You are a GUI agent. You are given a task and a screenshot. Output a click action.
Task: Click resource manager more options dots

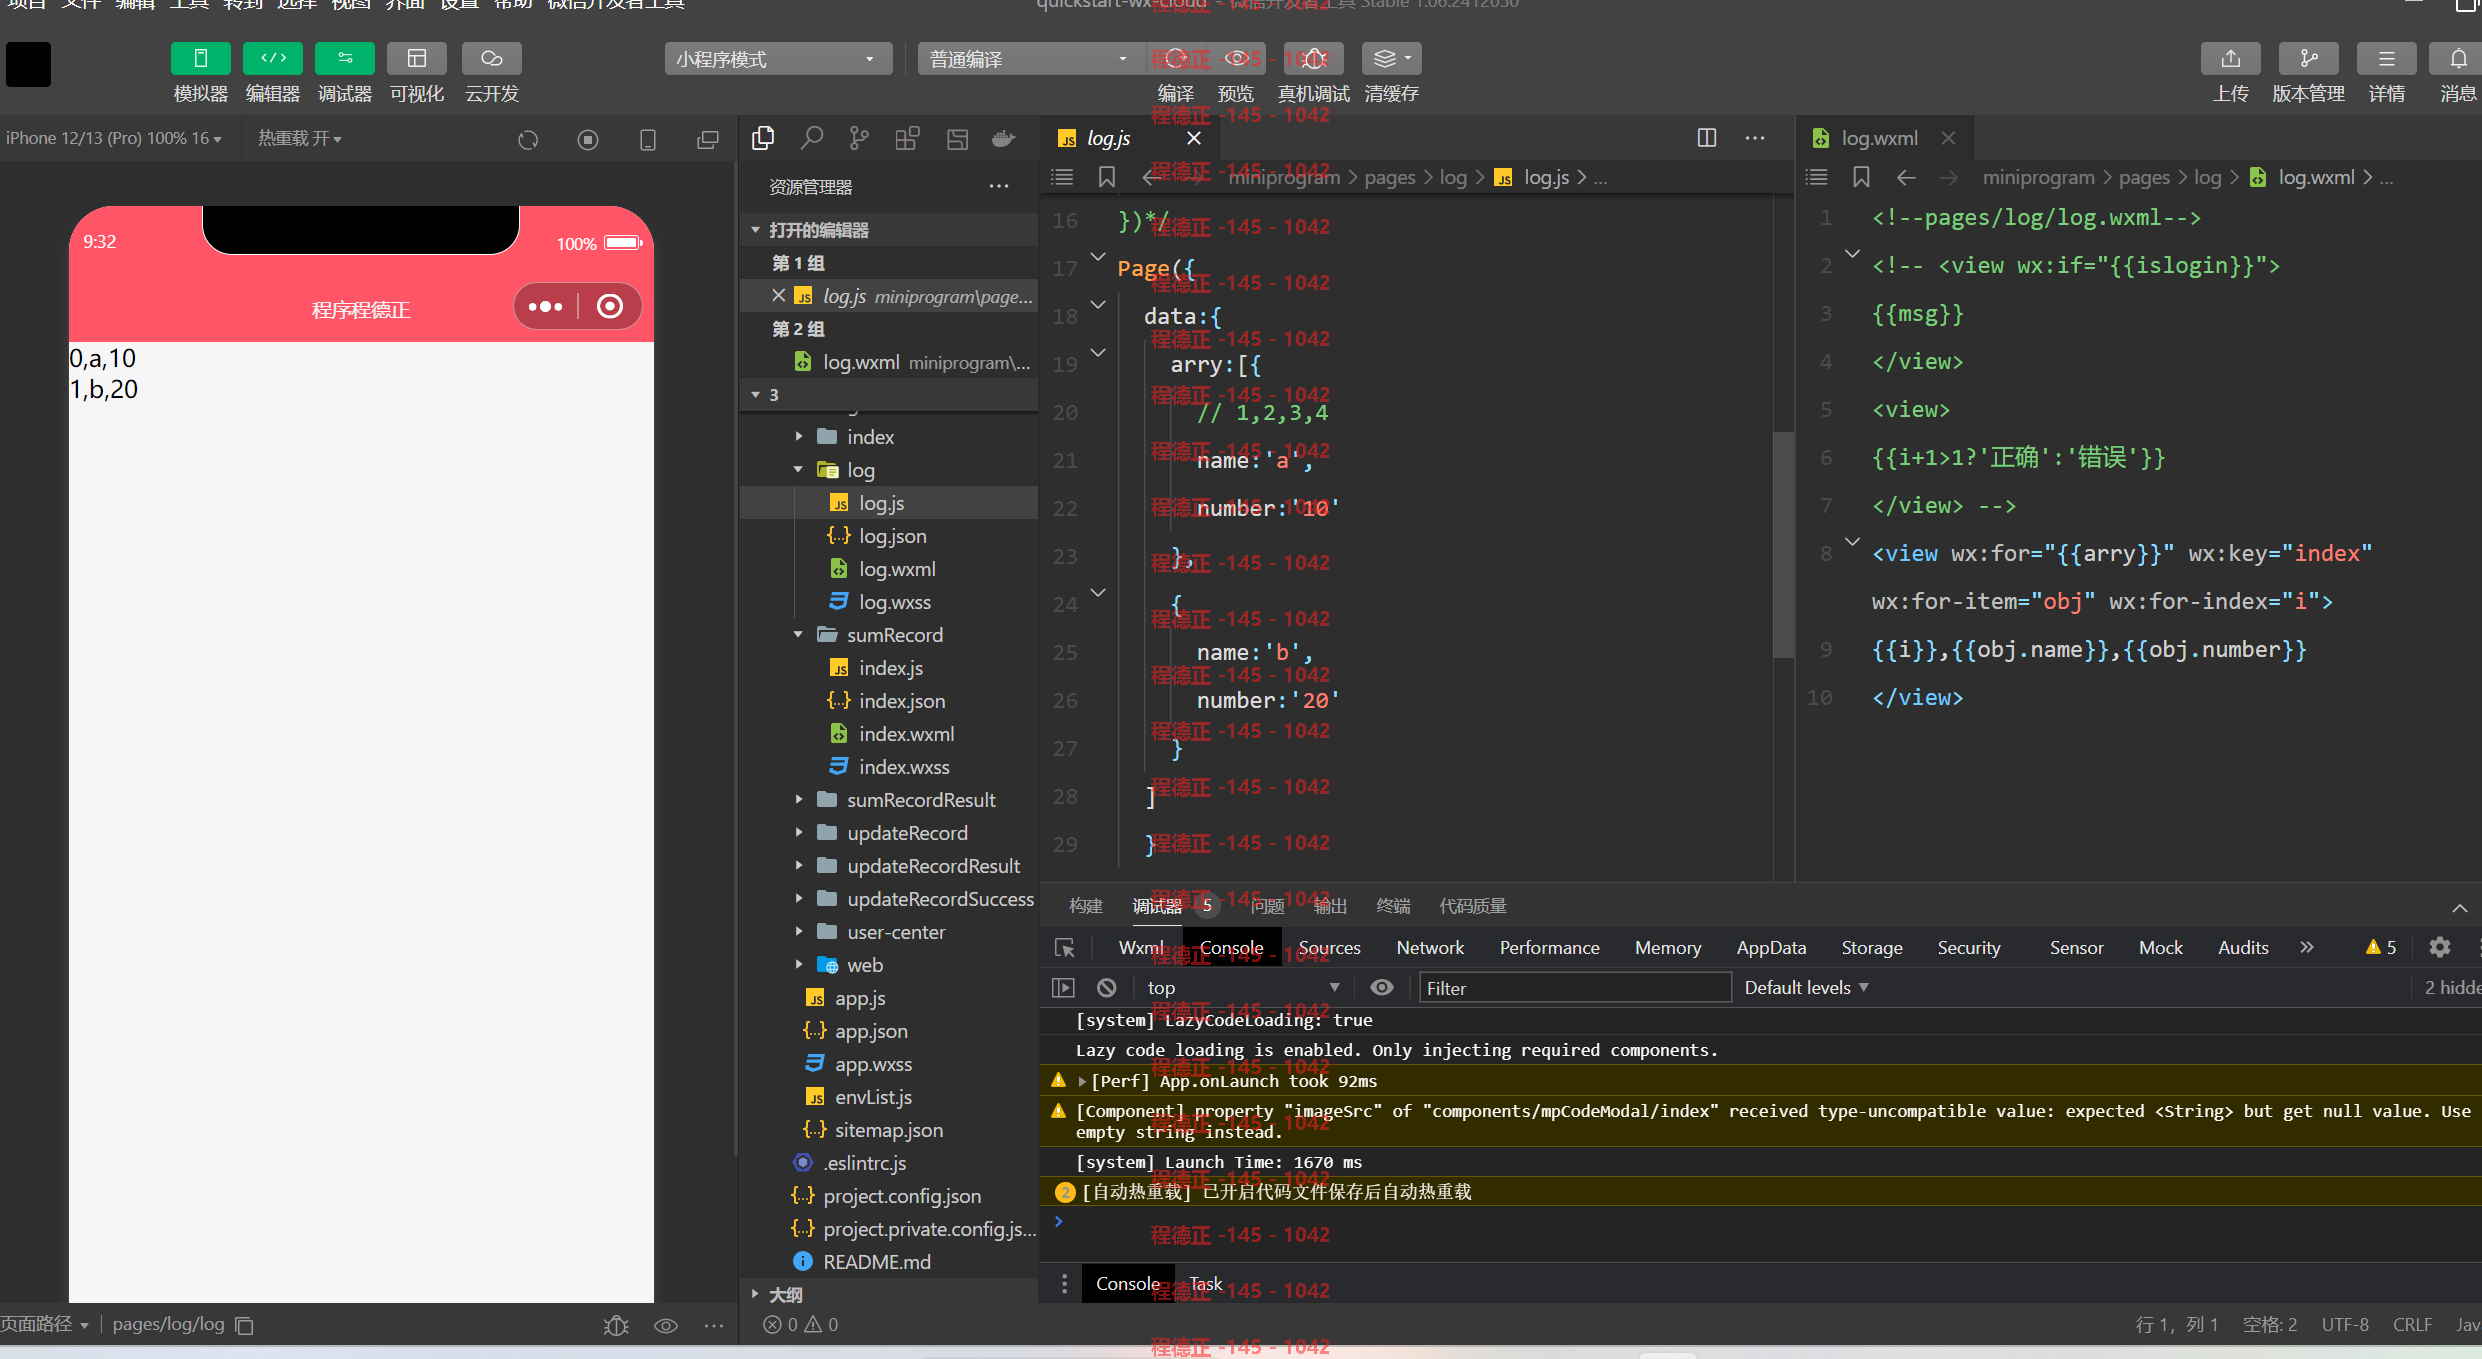[999, 186]
